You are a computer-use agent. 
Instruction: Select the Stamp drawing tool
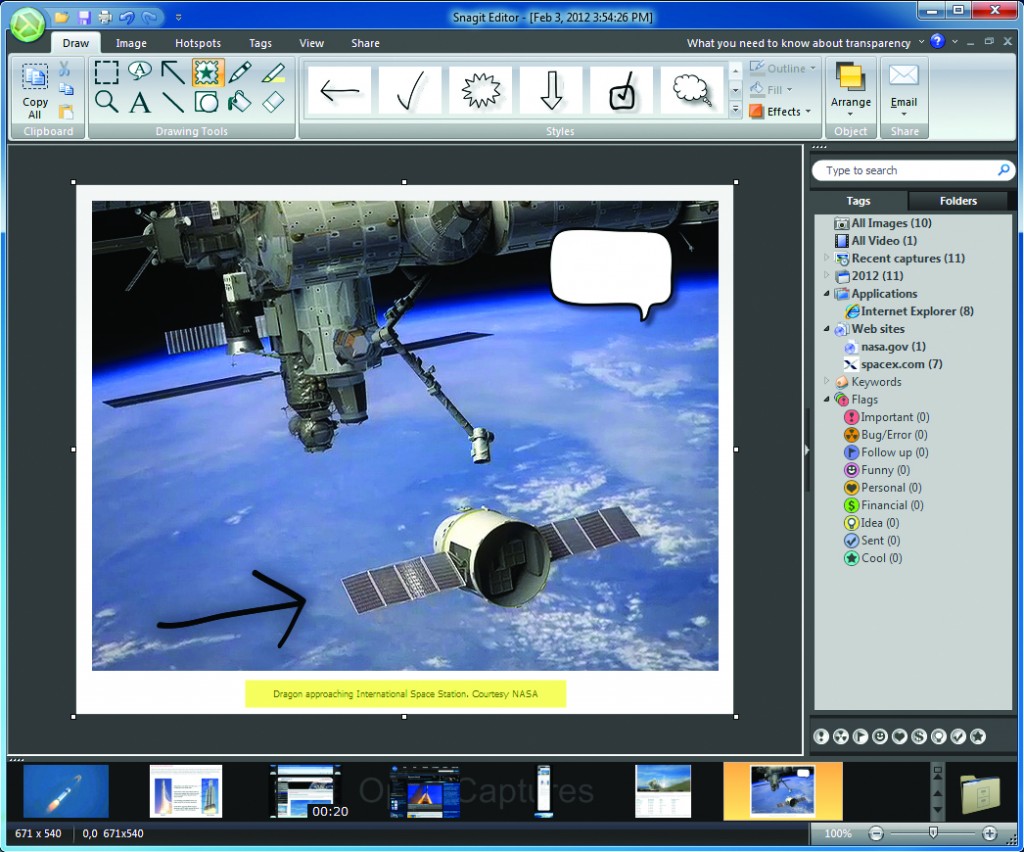click(x=207, y=71)
